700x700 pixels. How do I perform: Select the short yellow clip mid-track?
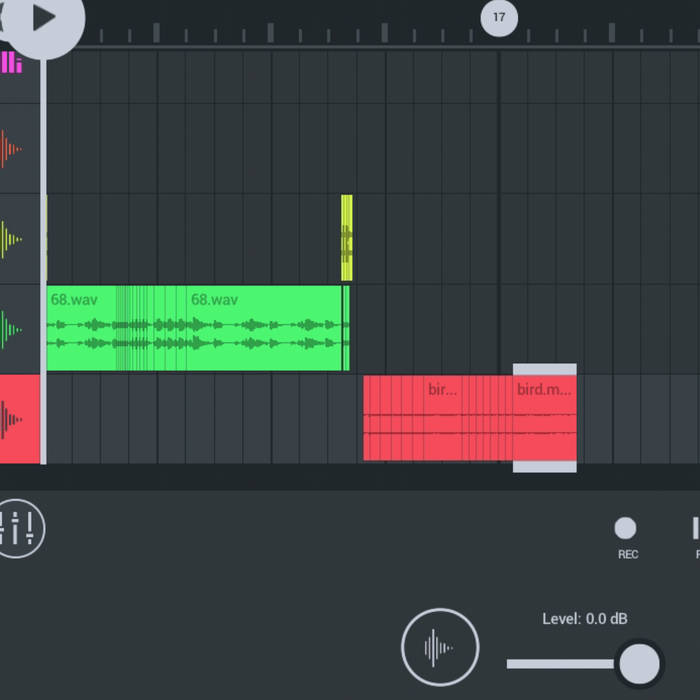[x=347, y=238]
